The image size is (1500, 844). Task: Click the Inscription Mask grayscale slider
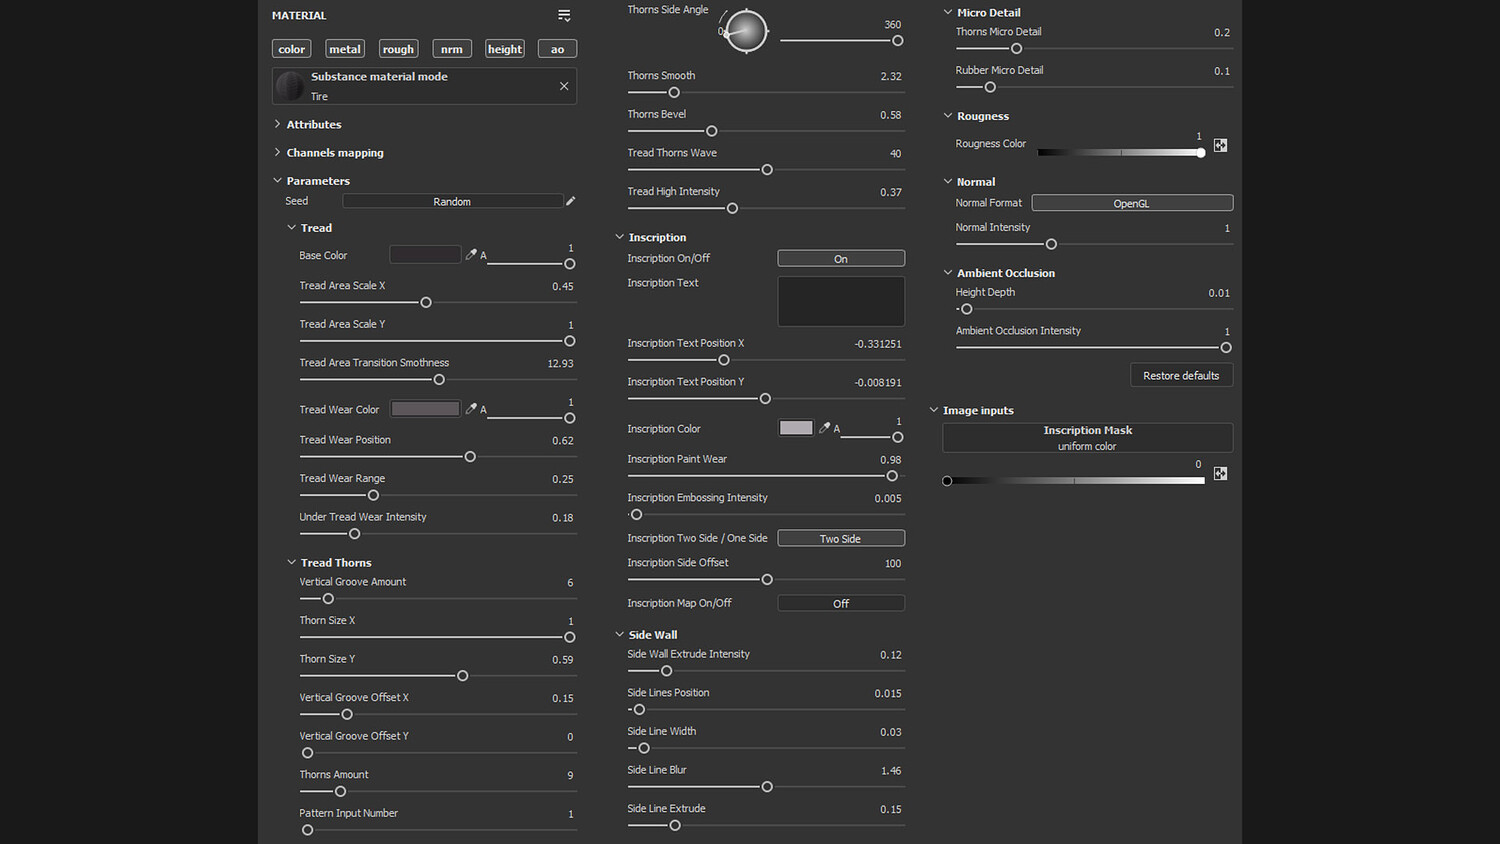pyautogui.click(x=1075, y=481)
